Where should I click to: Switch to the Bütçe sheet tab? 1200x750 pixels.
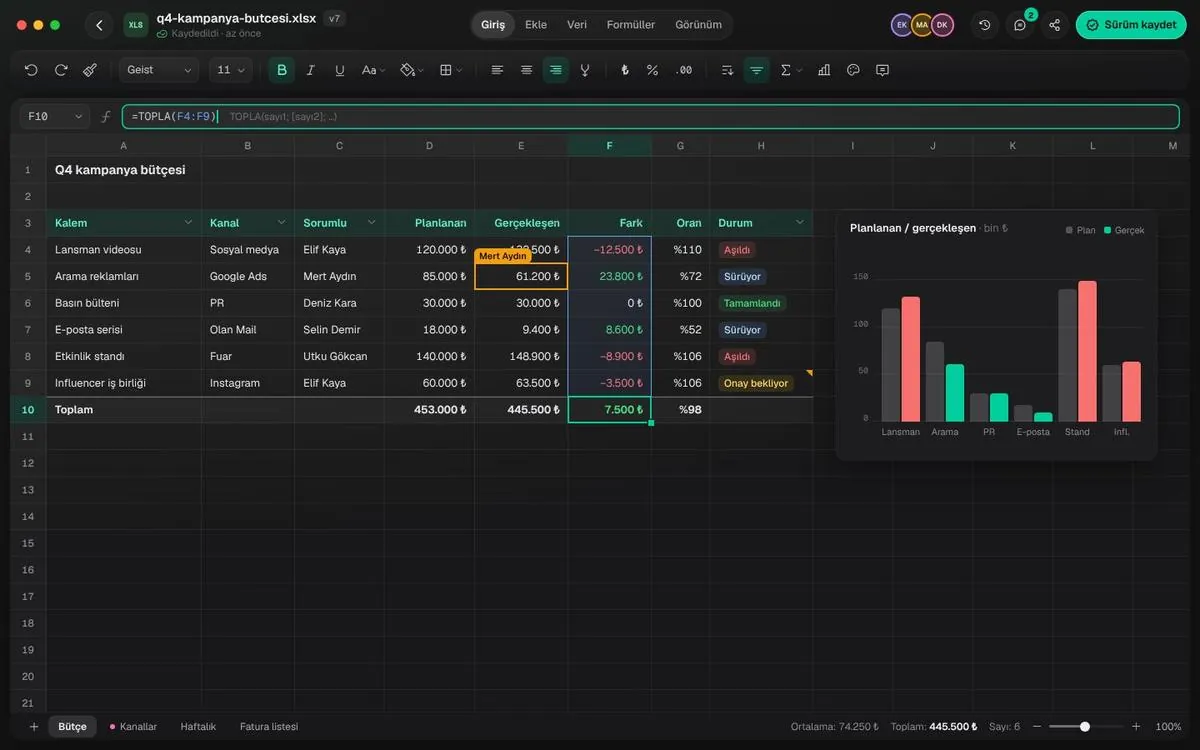coord(72,727)
